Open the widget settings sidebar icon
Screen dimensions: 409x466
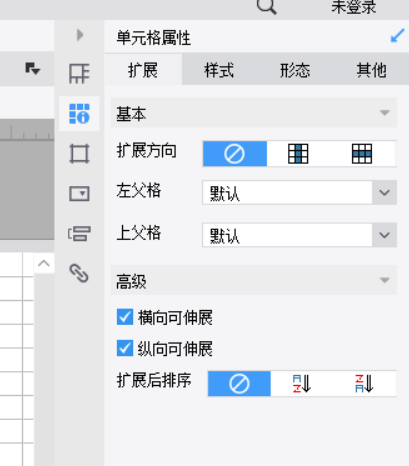pos(79,194)
